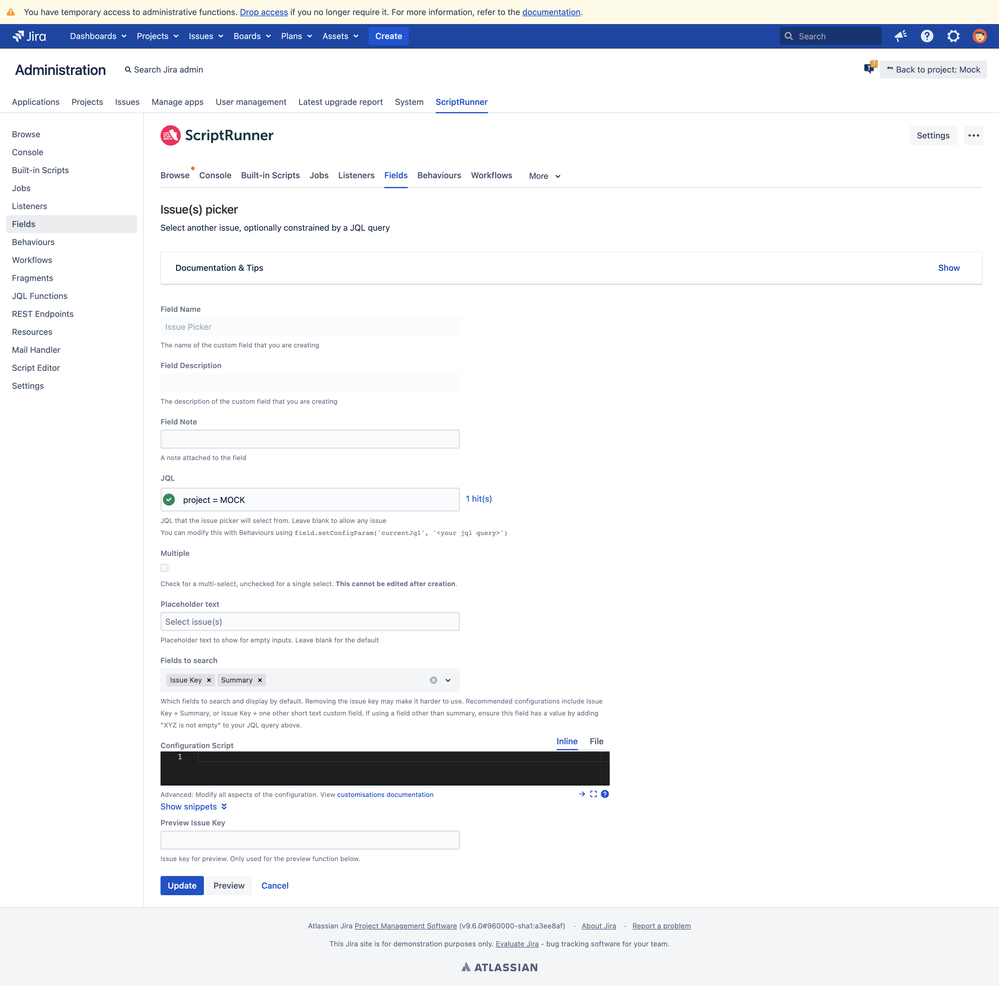The height and width of the screenshot is (986, 999).
Task: Click Back to project: Mock button
Action: point(933,69)
